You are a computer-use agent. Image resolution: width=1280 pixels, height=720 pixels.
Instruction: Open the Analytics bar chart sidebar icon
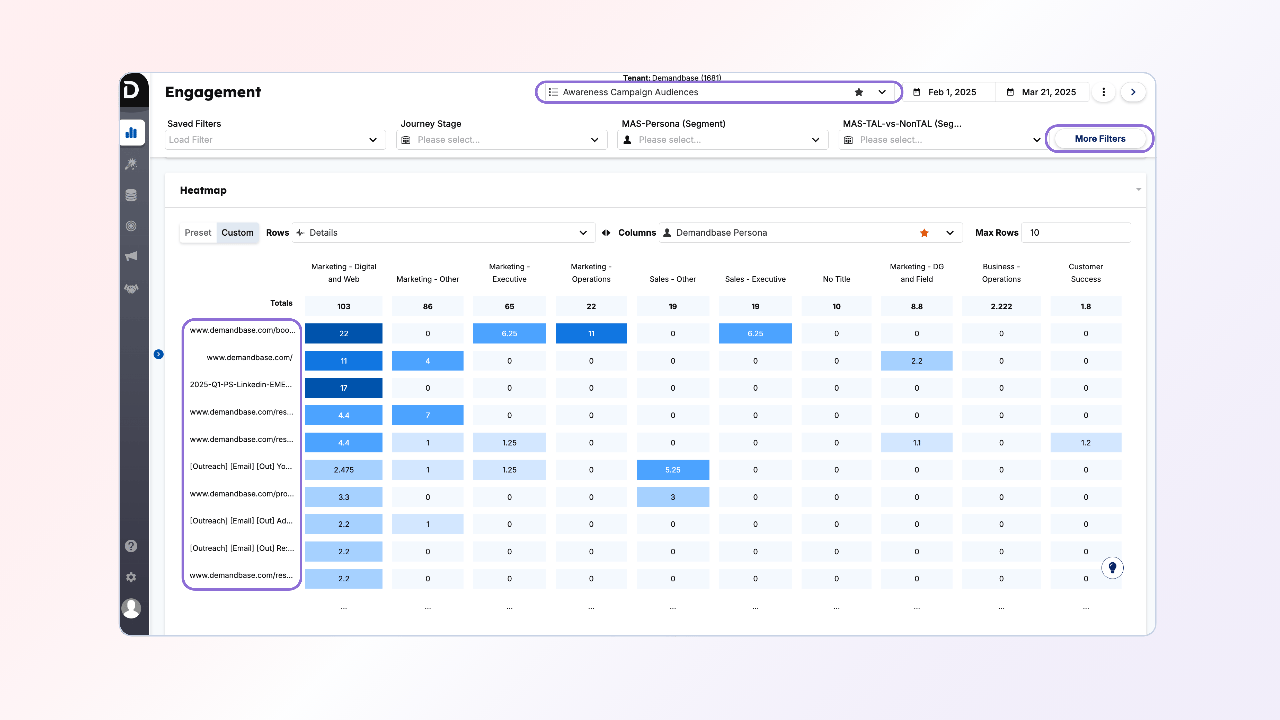131,132
